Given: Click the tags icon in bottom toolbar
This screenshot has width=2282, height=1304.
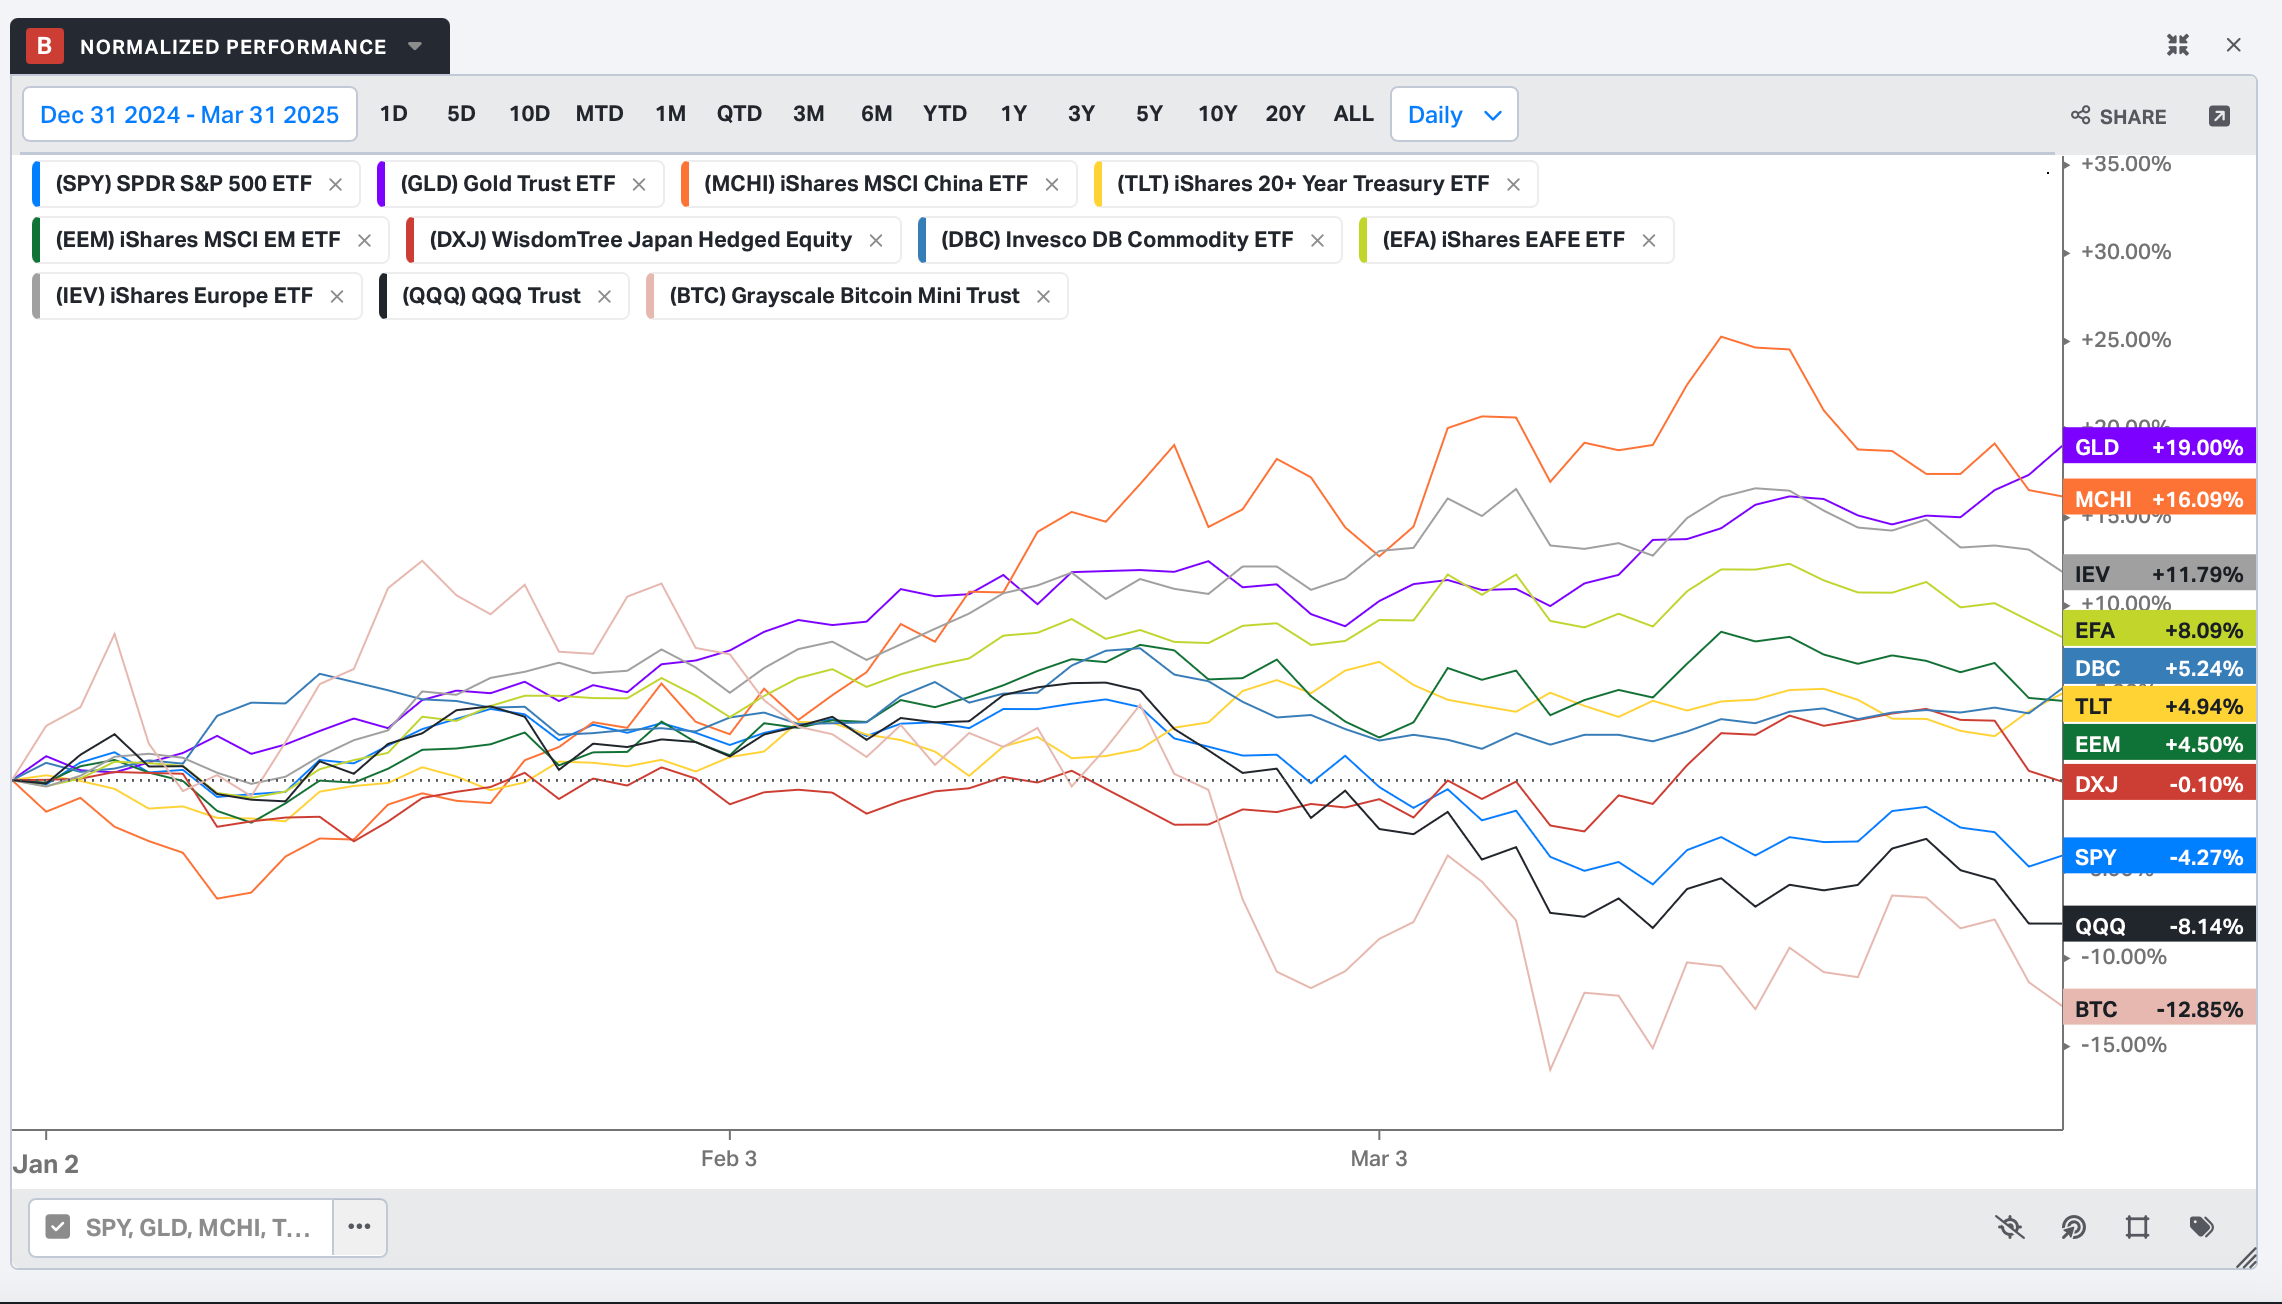Looking at the screenshot, I should point(2201,1227).
